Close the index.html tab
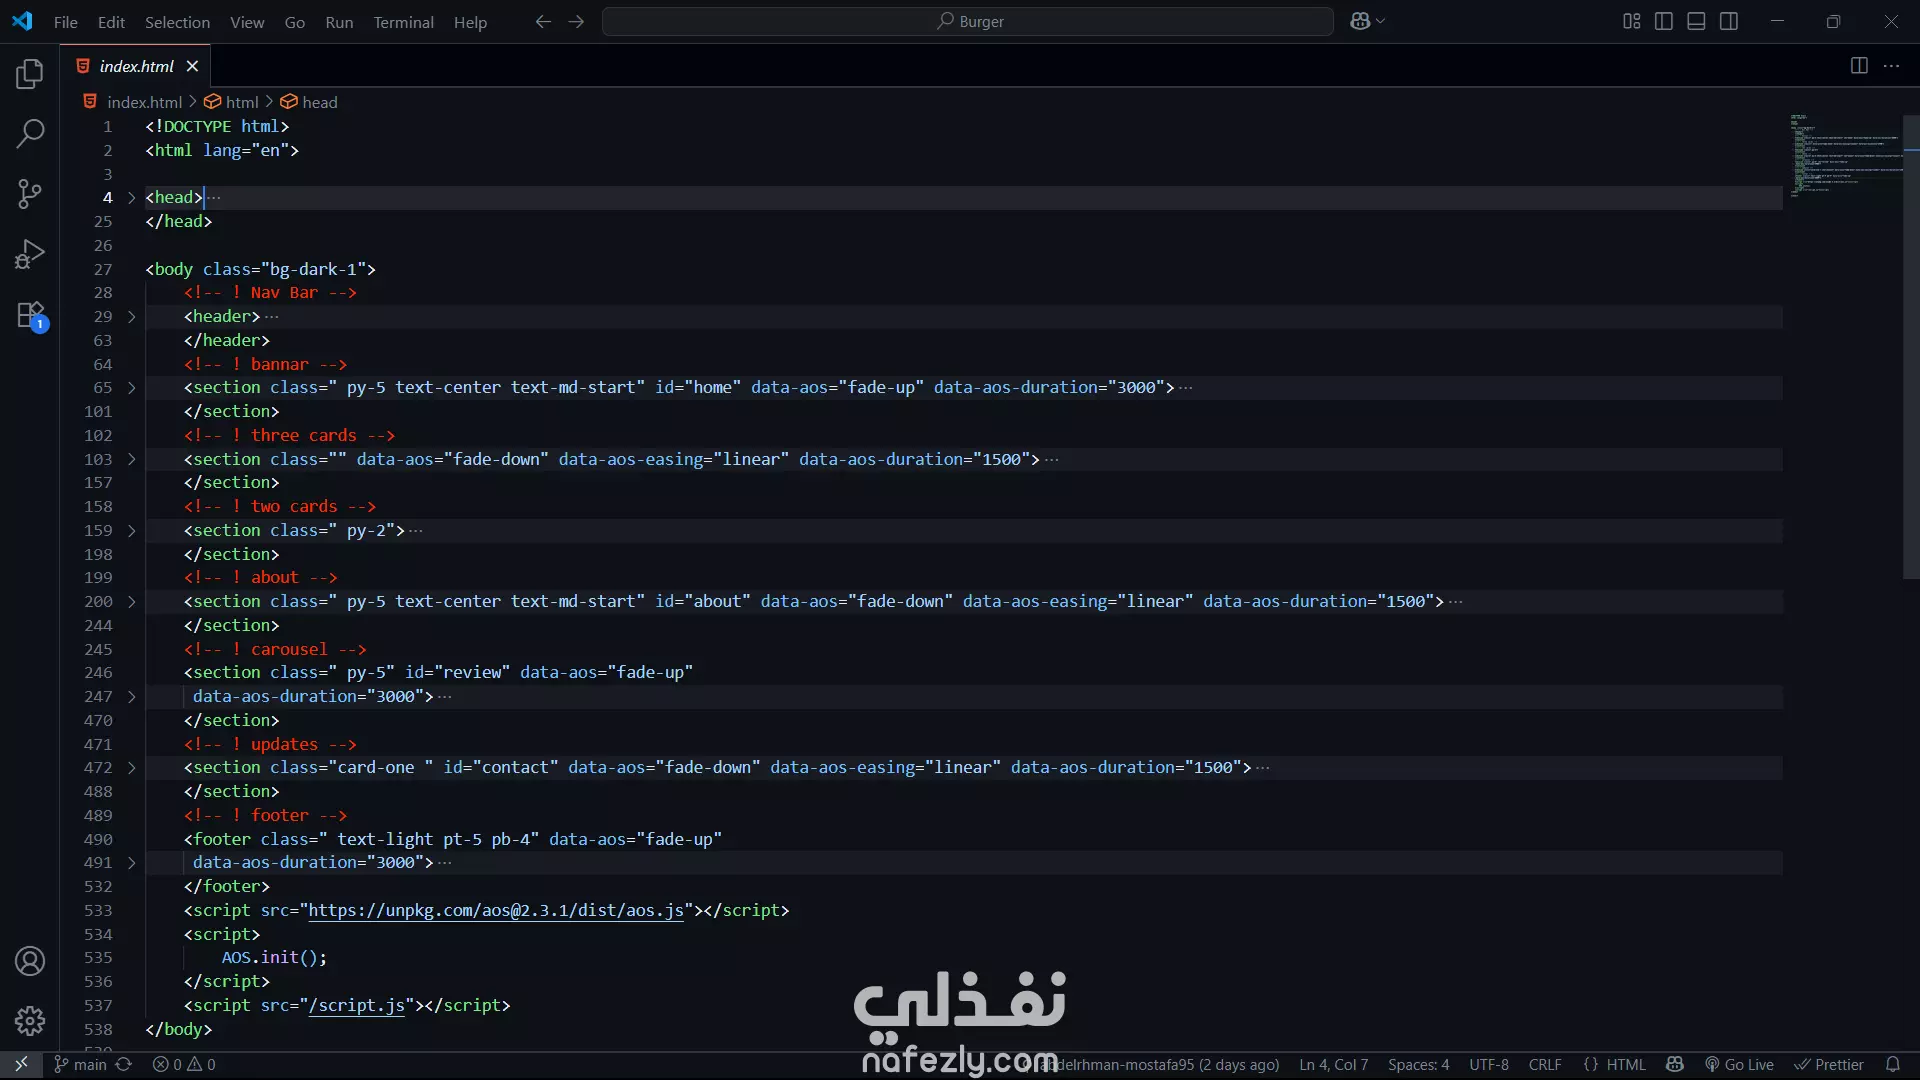The width and height of the screenshot is (1920, 1080). point(192,66)
